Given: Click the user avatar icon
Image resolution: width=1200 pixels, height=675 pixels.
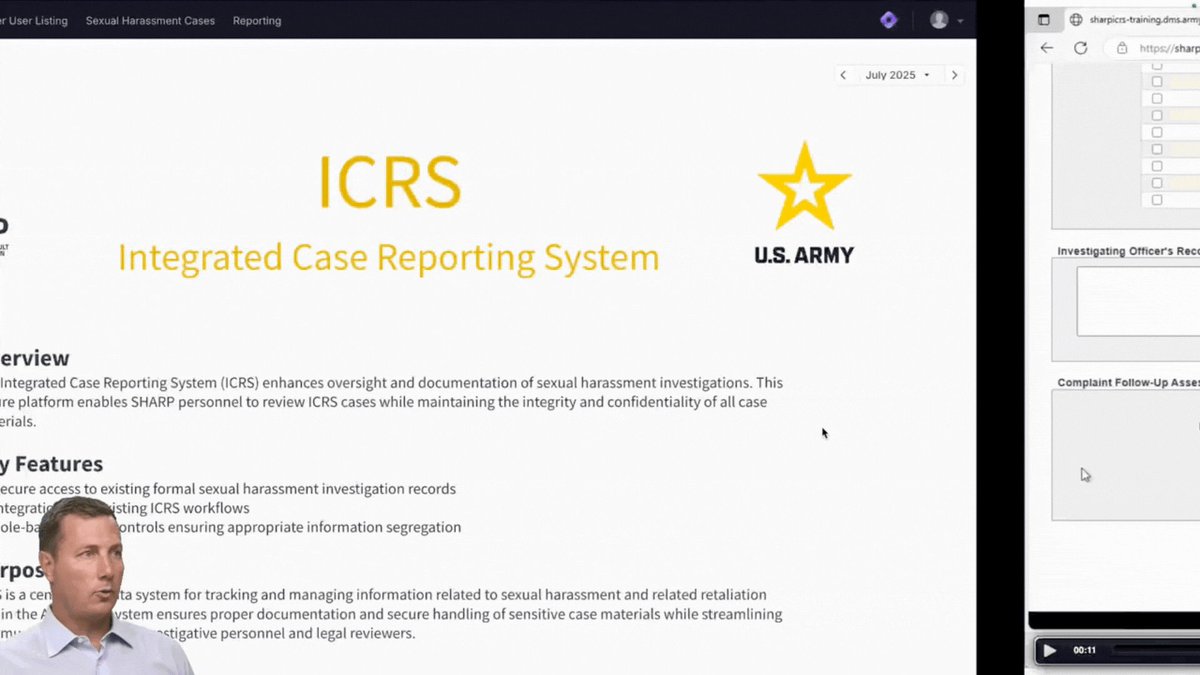Looking at the screenshot, I should point(938,20).
